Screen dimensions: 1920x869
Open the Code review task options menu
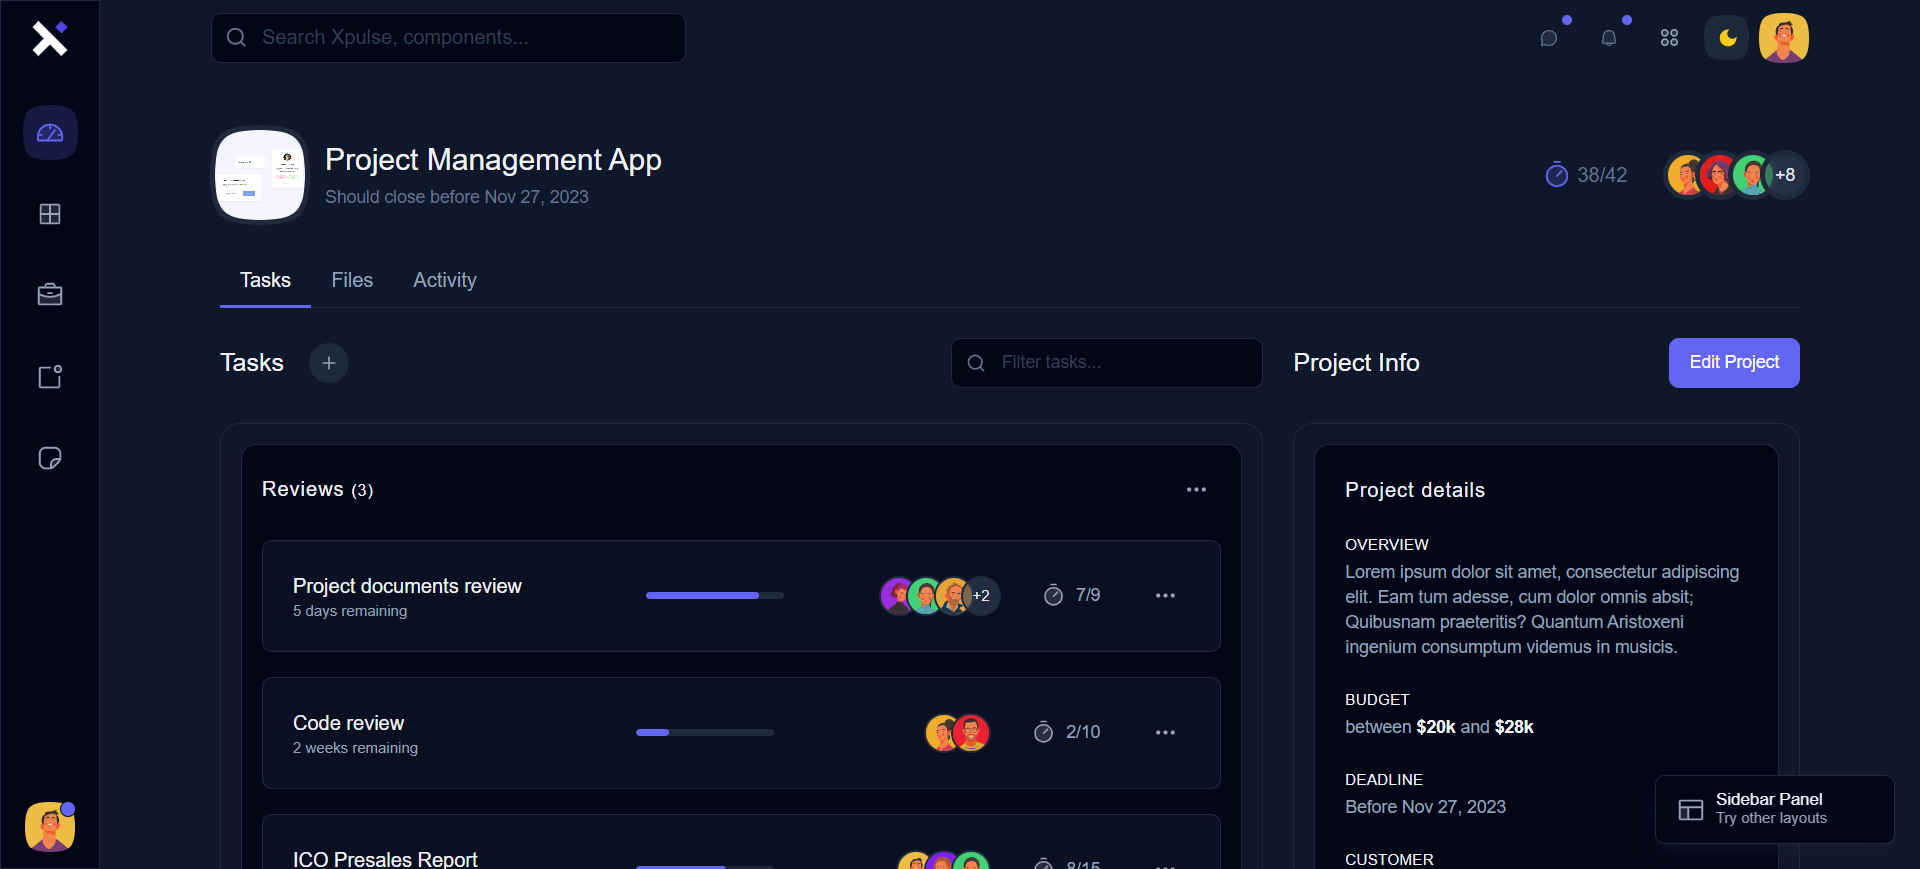click(x=1165, y=733)
